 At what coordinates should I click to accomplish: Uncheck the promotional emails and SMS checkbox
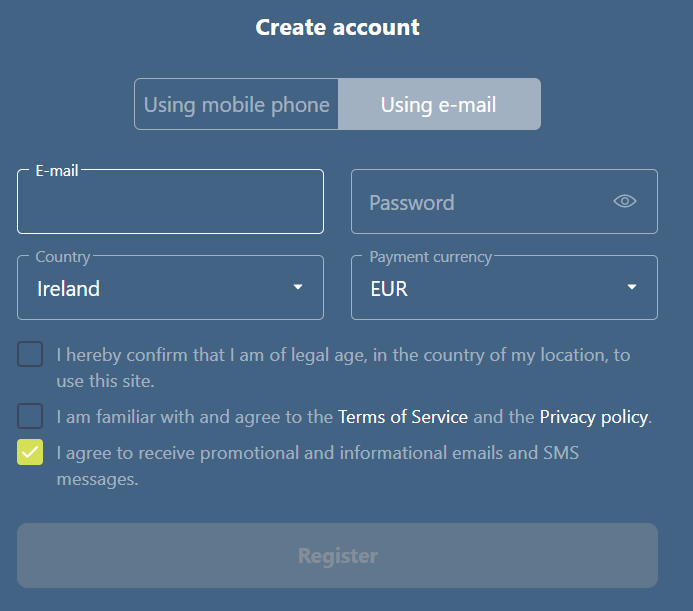[x=30, y=452]
